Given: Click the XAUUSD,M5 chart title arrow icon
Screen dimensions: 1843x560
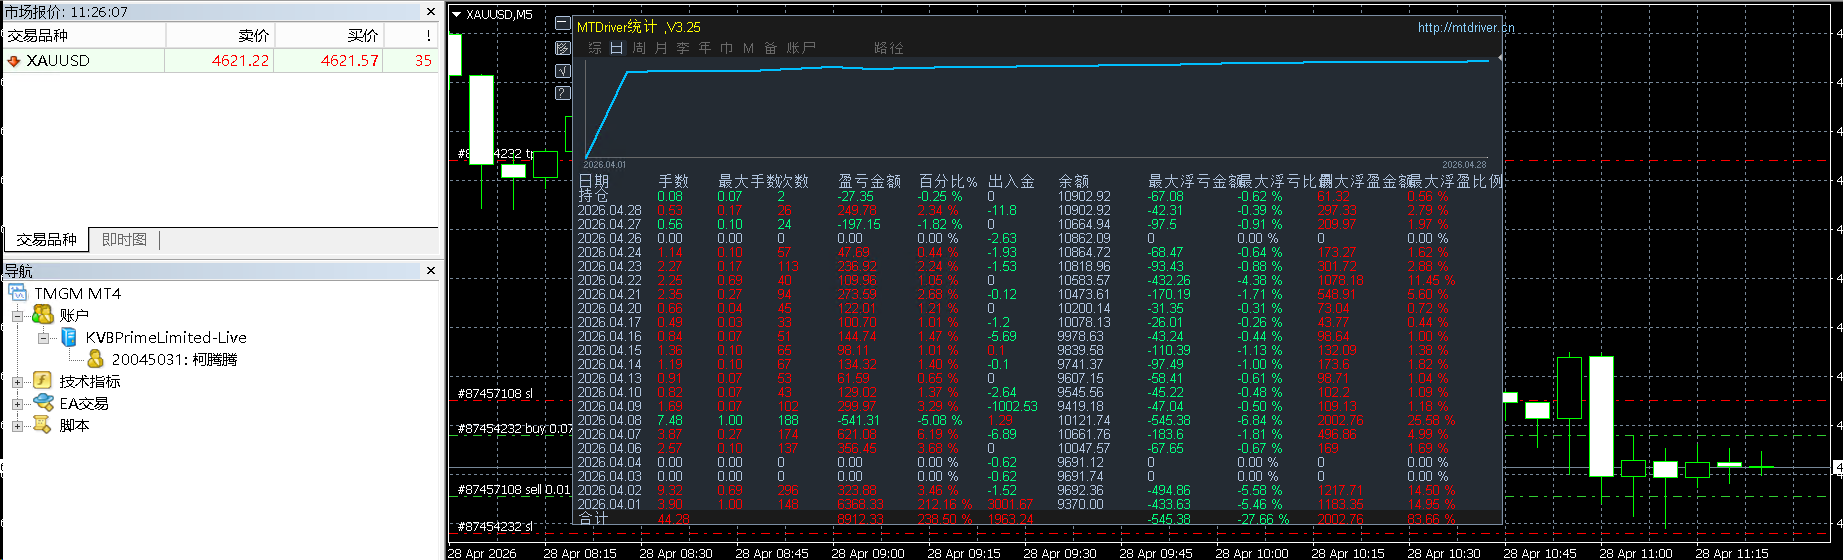Looking at the screenshot, I should coord(456,14).
